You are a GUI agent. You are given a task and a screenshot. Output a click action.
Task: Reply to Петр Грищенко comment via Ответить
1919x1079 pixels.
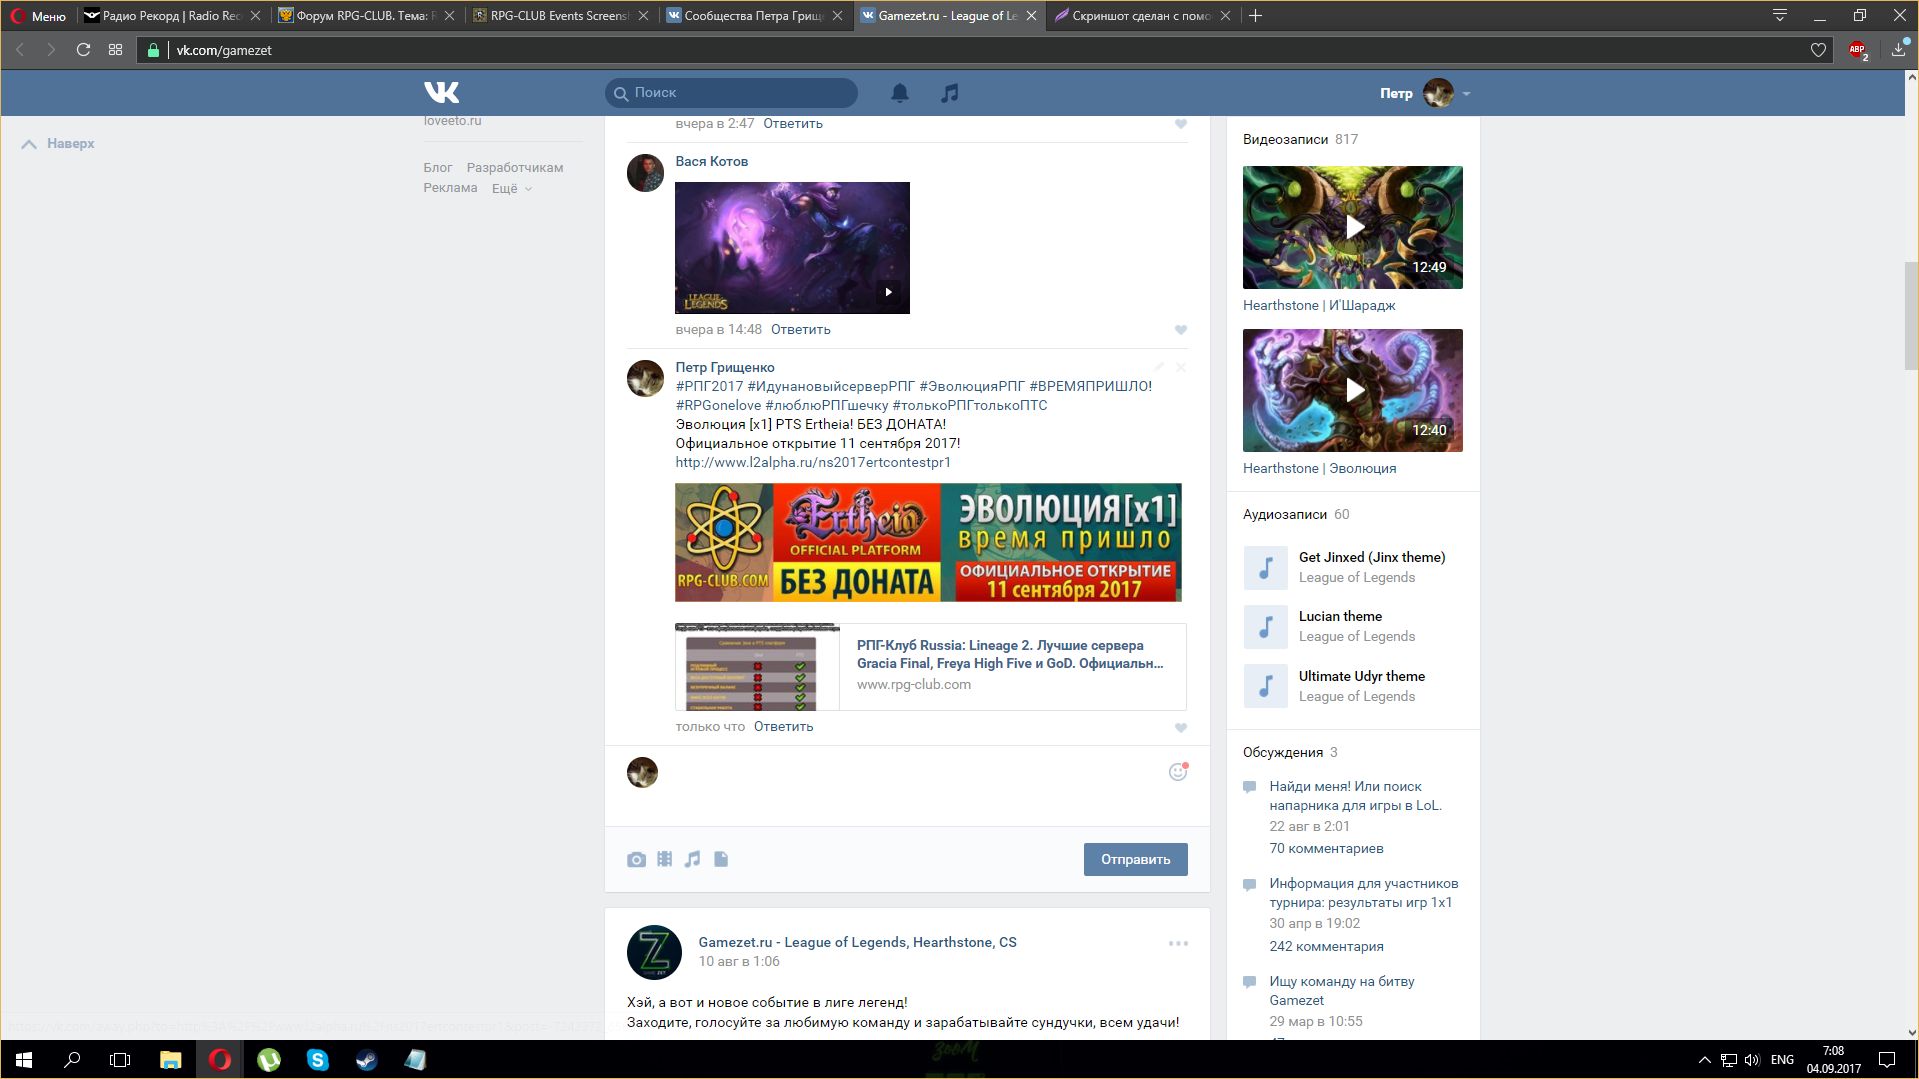point(783,727)
